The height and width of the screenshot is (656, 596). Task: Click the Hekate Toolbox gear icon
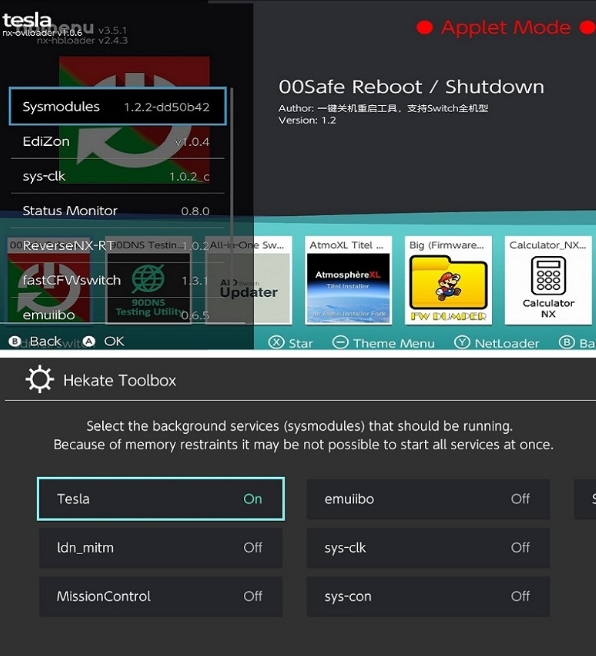point(40,379)
